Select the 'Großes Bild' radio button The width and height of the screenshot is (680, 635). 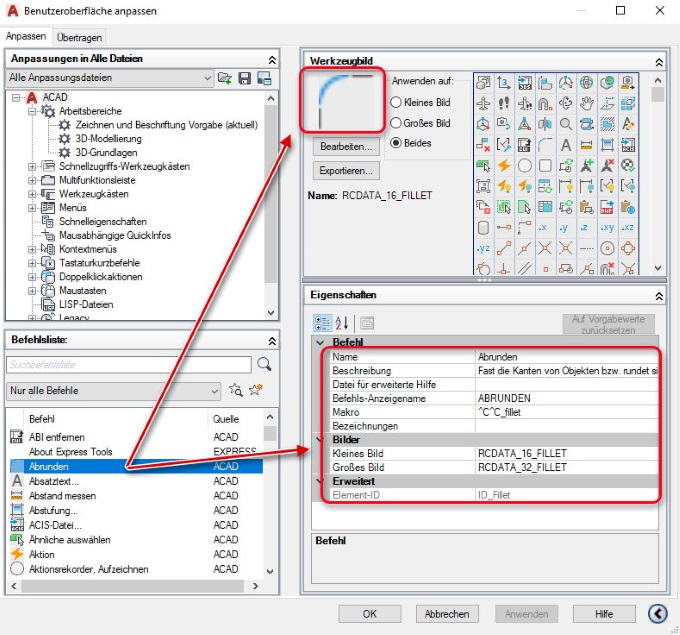pos(397,123)
